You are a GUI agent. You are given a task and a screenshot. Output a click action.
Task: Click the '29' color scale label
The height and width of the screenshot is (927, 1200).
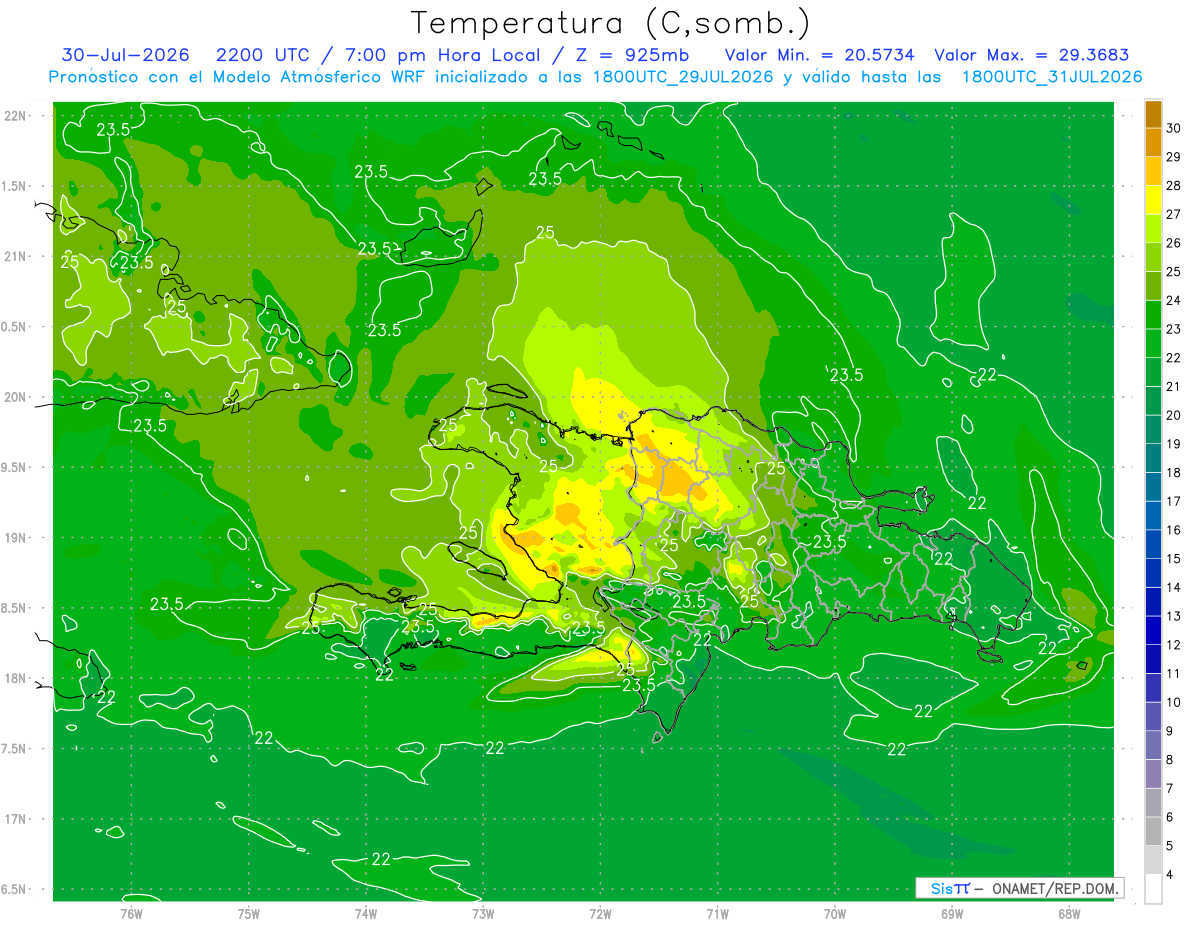pyautogui.click(x=1175, y=157)
